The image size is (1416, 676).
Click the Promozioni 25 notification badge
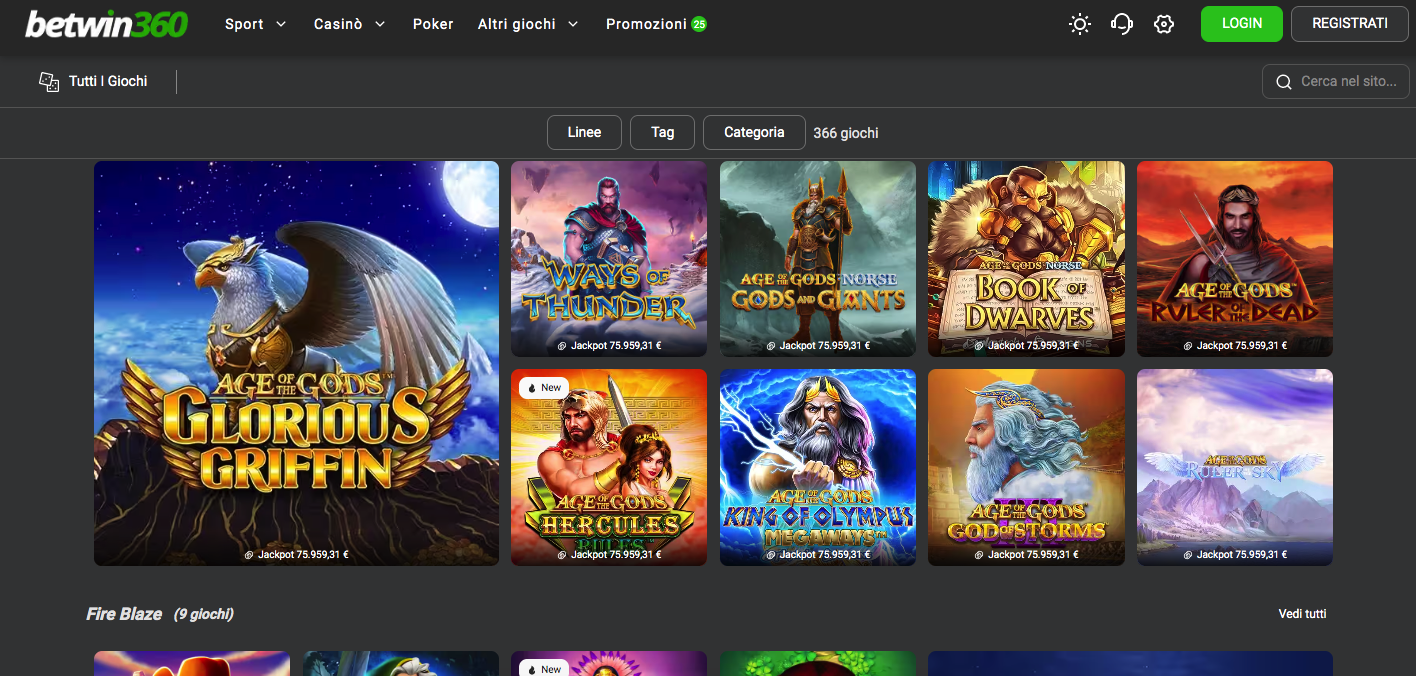pyautogui.click(x=699, y=24)
